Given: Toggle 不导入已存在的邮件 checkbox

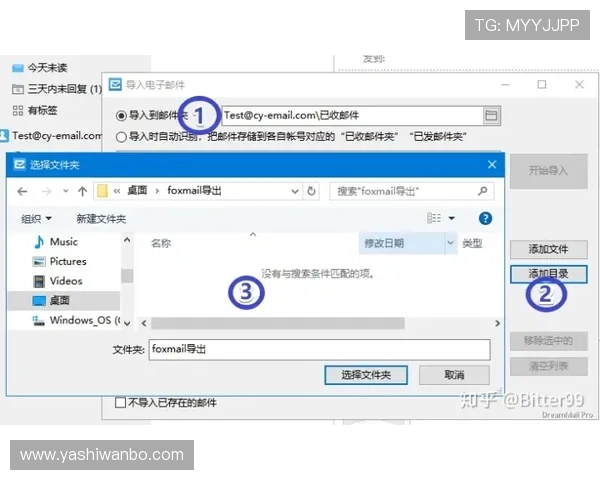Looking at the screenshot, I should coord(121,402).
